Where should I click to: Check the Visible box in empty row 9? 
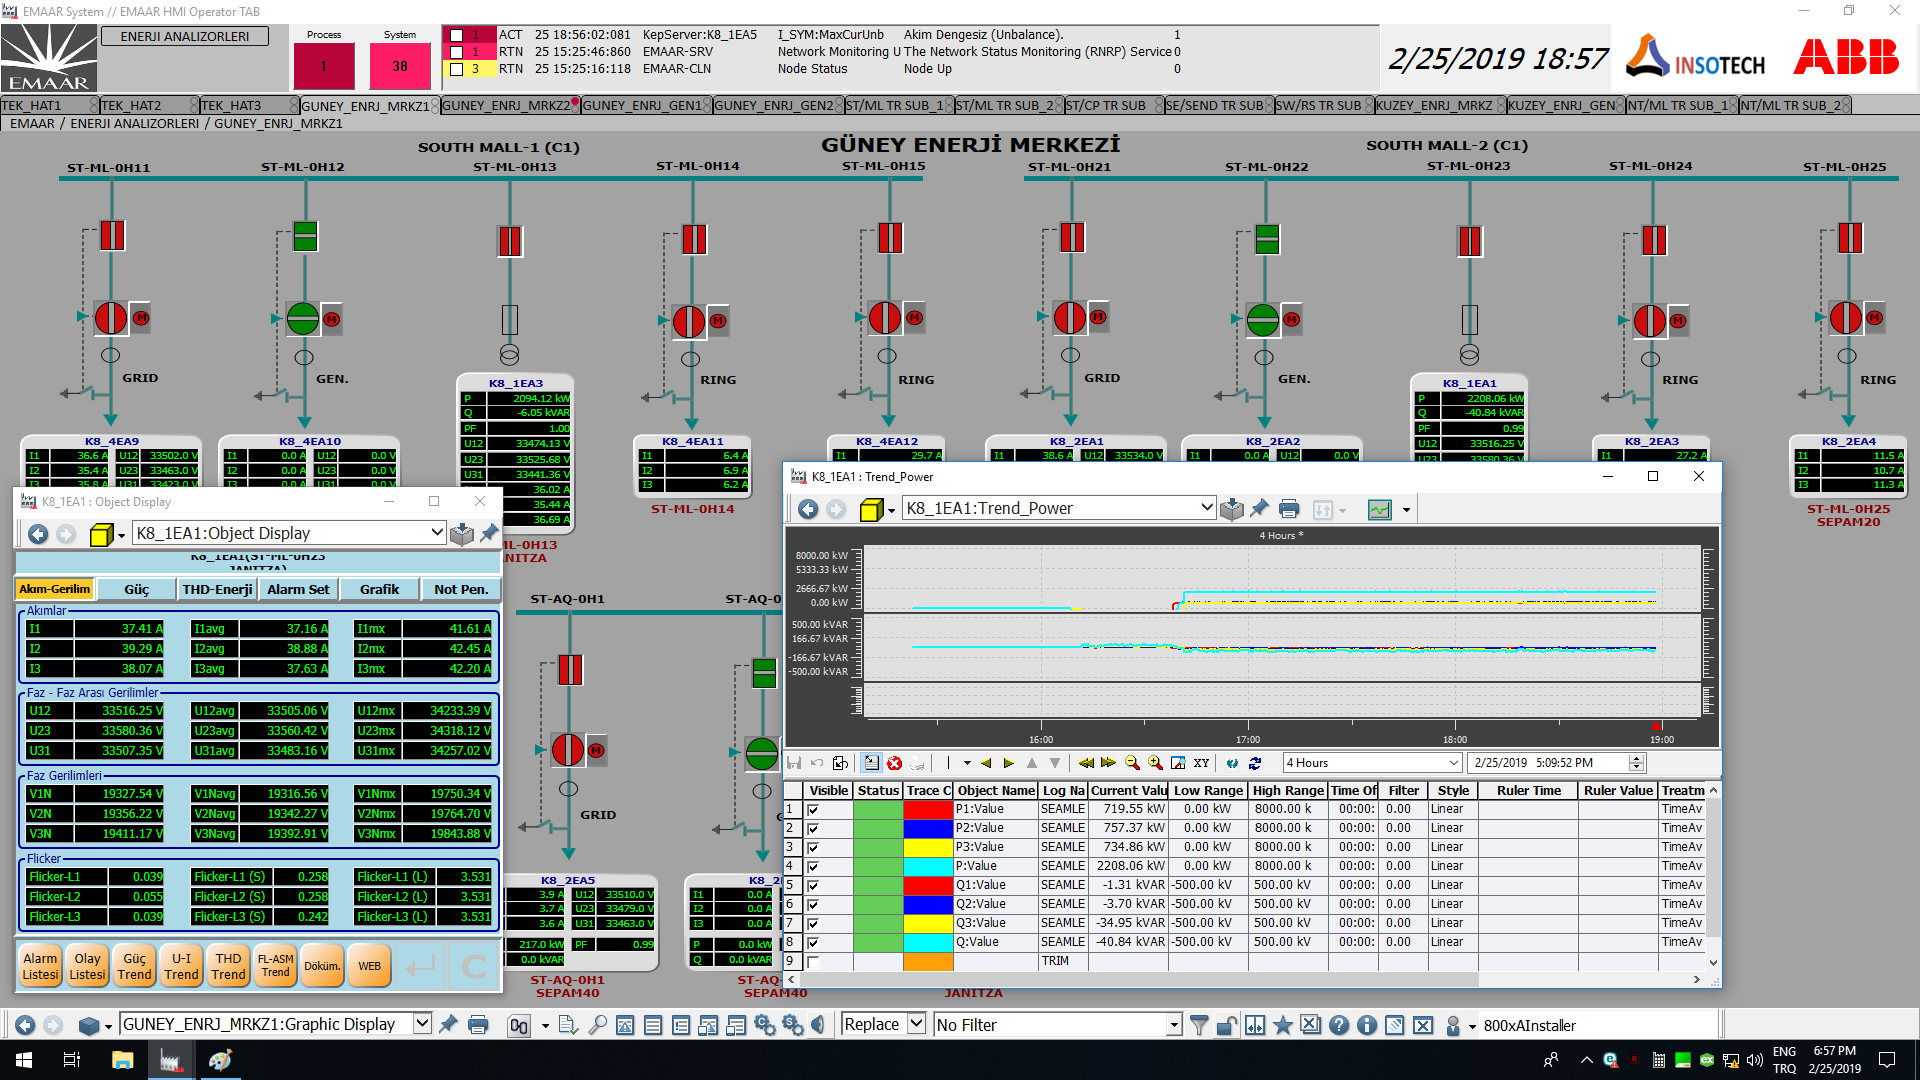coord(813,962)
